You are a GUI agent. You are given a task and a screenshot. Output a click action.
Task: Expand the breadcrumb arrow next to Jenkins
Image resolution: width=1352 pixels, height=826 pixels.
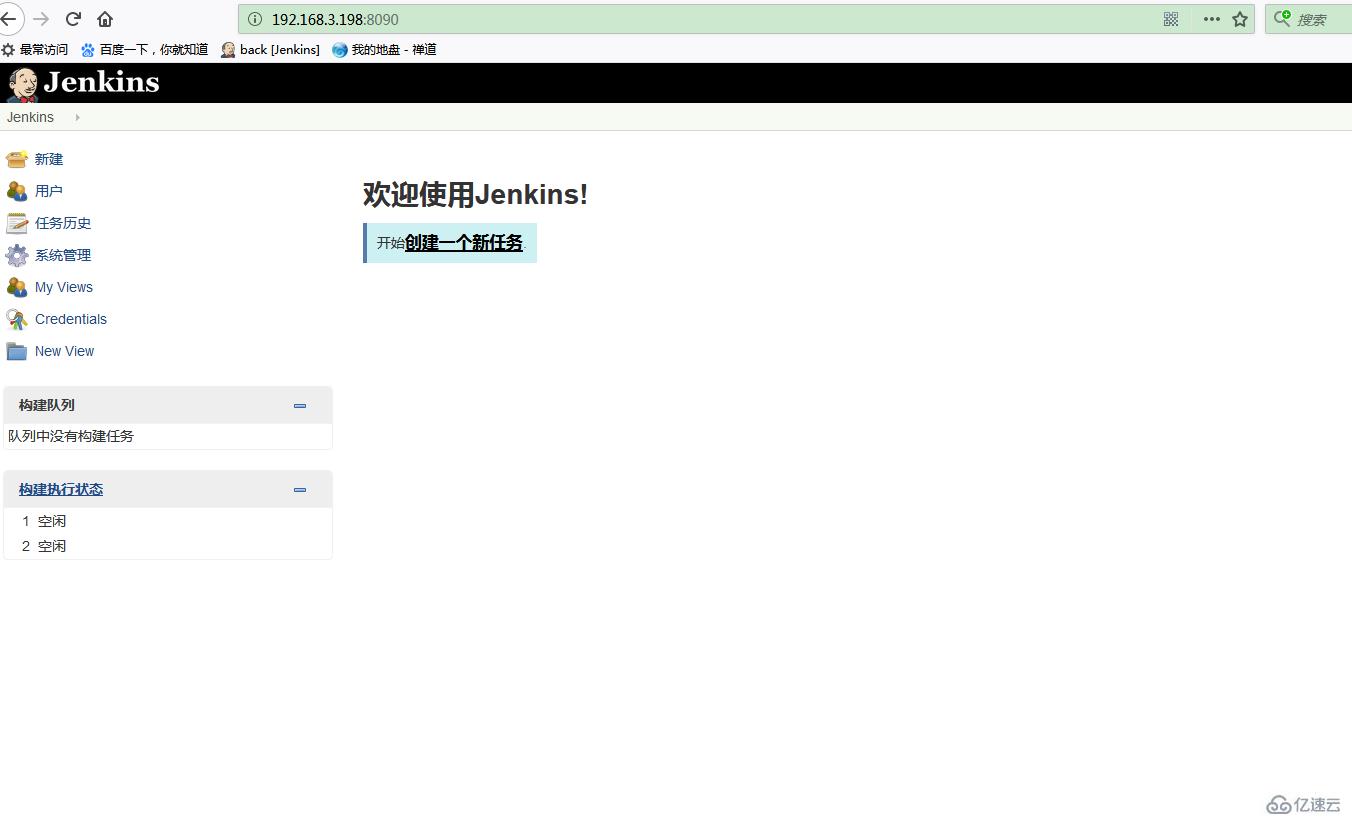coord(77,117)
